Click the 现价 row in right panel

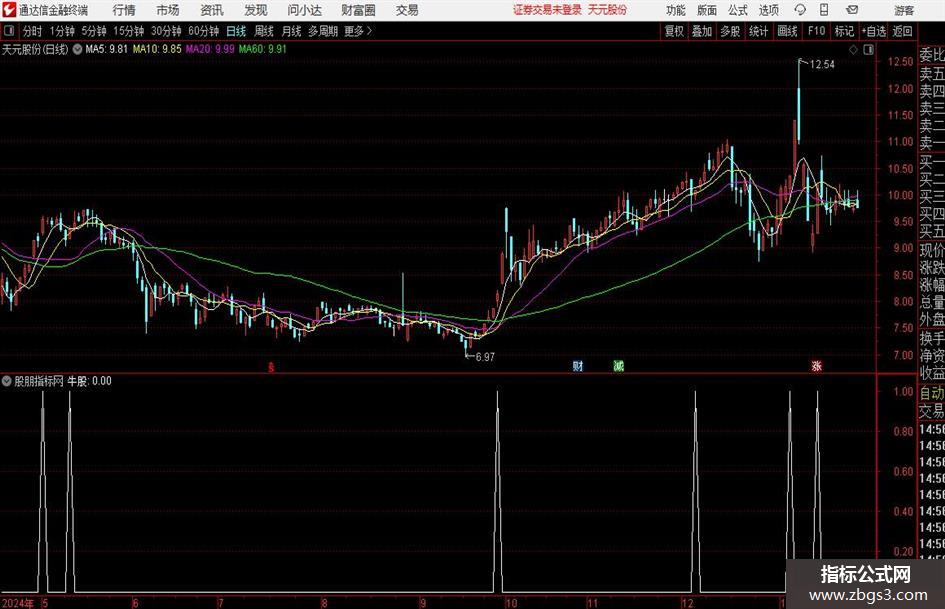pos(932,250)
